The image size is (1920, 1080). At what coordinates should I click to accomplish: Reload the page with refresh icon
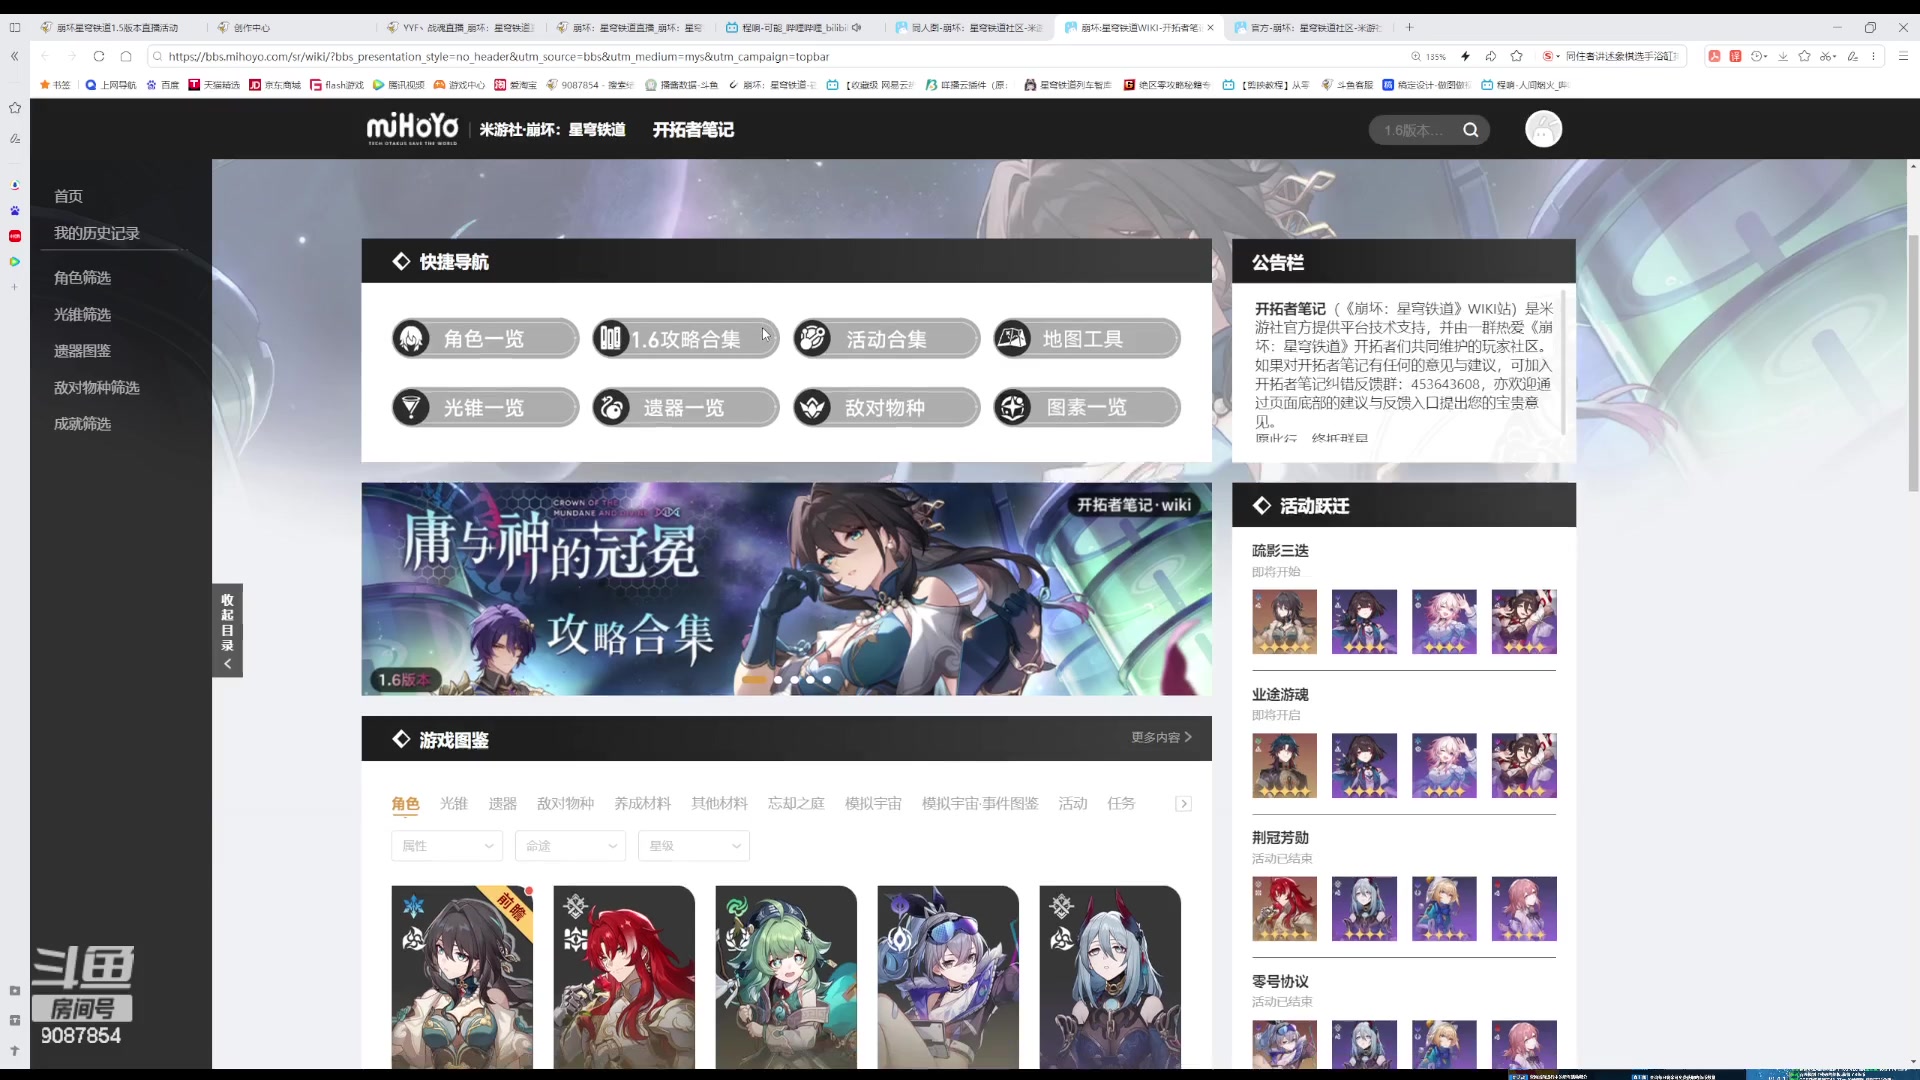tap(98, 56)
